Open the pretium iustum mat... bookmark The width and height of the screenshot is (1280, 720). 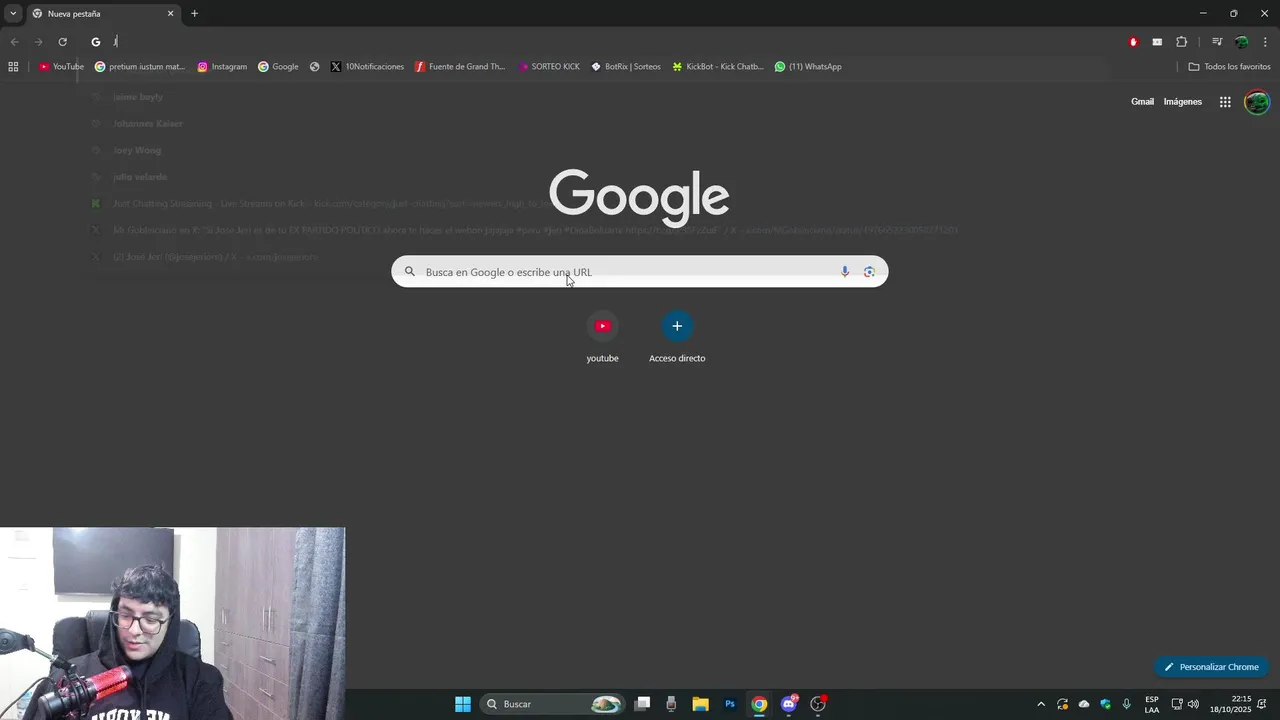point(140,67)
